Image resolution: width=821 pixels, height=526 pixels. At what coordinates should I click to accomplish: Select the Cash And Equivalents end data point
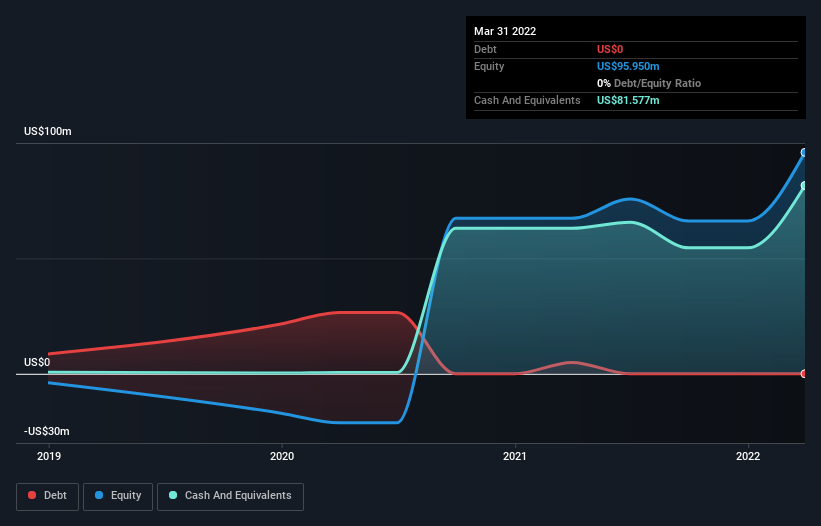coord(804,186)
